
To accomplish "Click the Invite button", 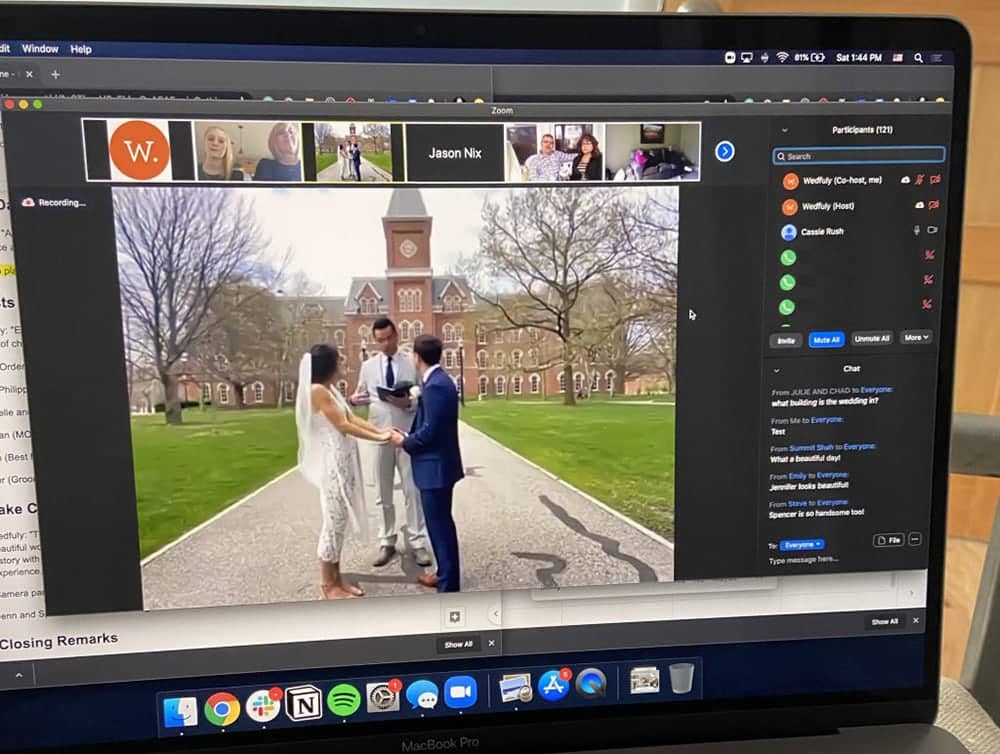I will tap(786, 341).
